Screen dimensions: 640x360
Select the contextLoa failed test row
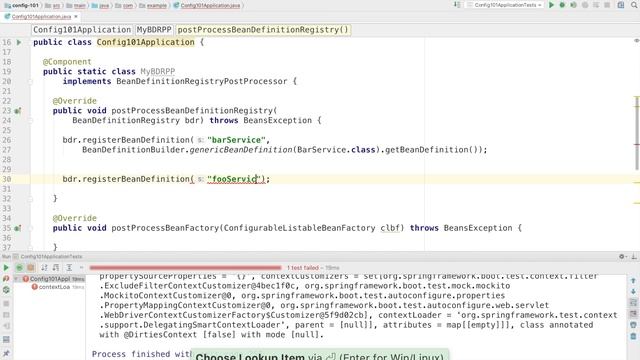57,287
